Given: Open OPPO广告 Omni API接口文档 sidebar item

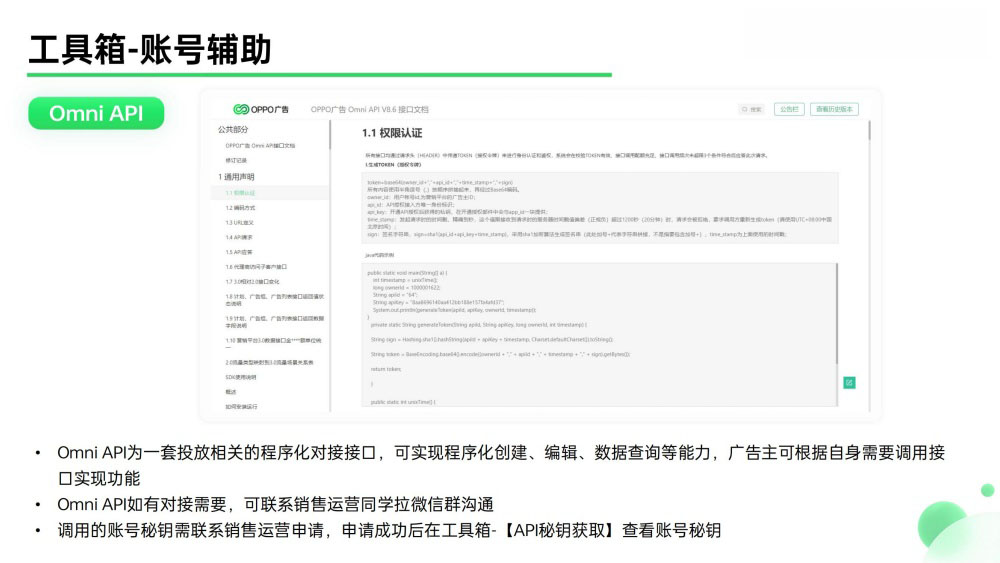Looking at the screenshot, I should (260, 145).
